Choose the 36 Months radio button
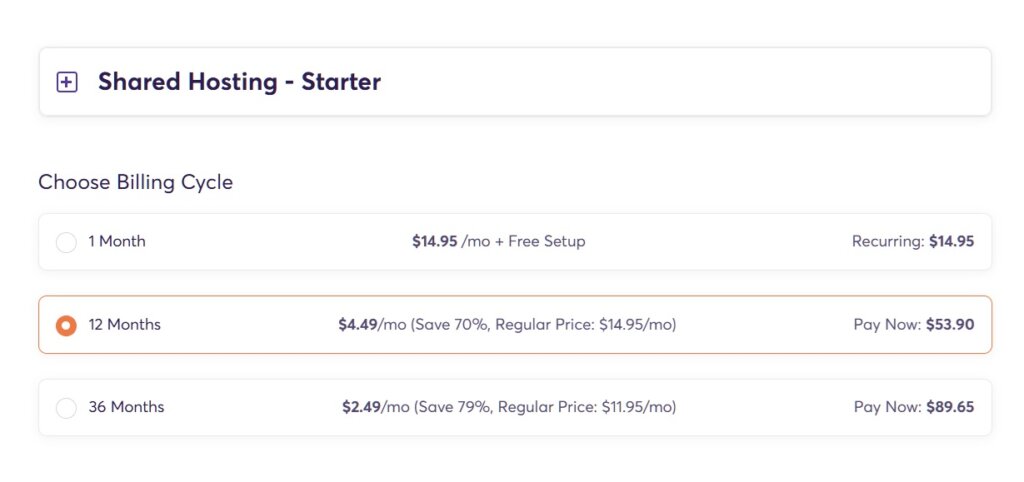 click(66, 408)
